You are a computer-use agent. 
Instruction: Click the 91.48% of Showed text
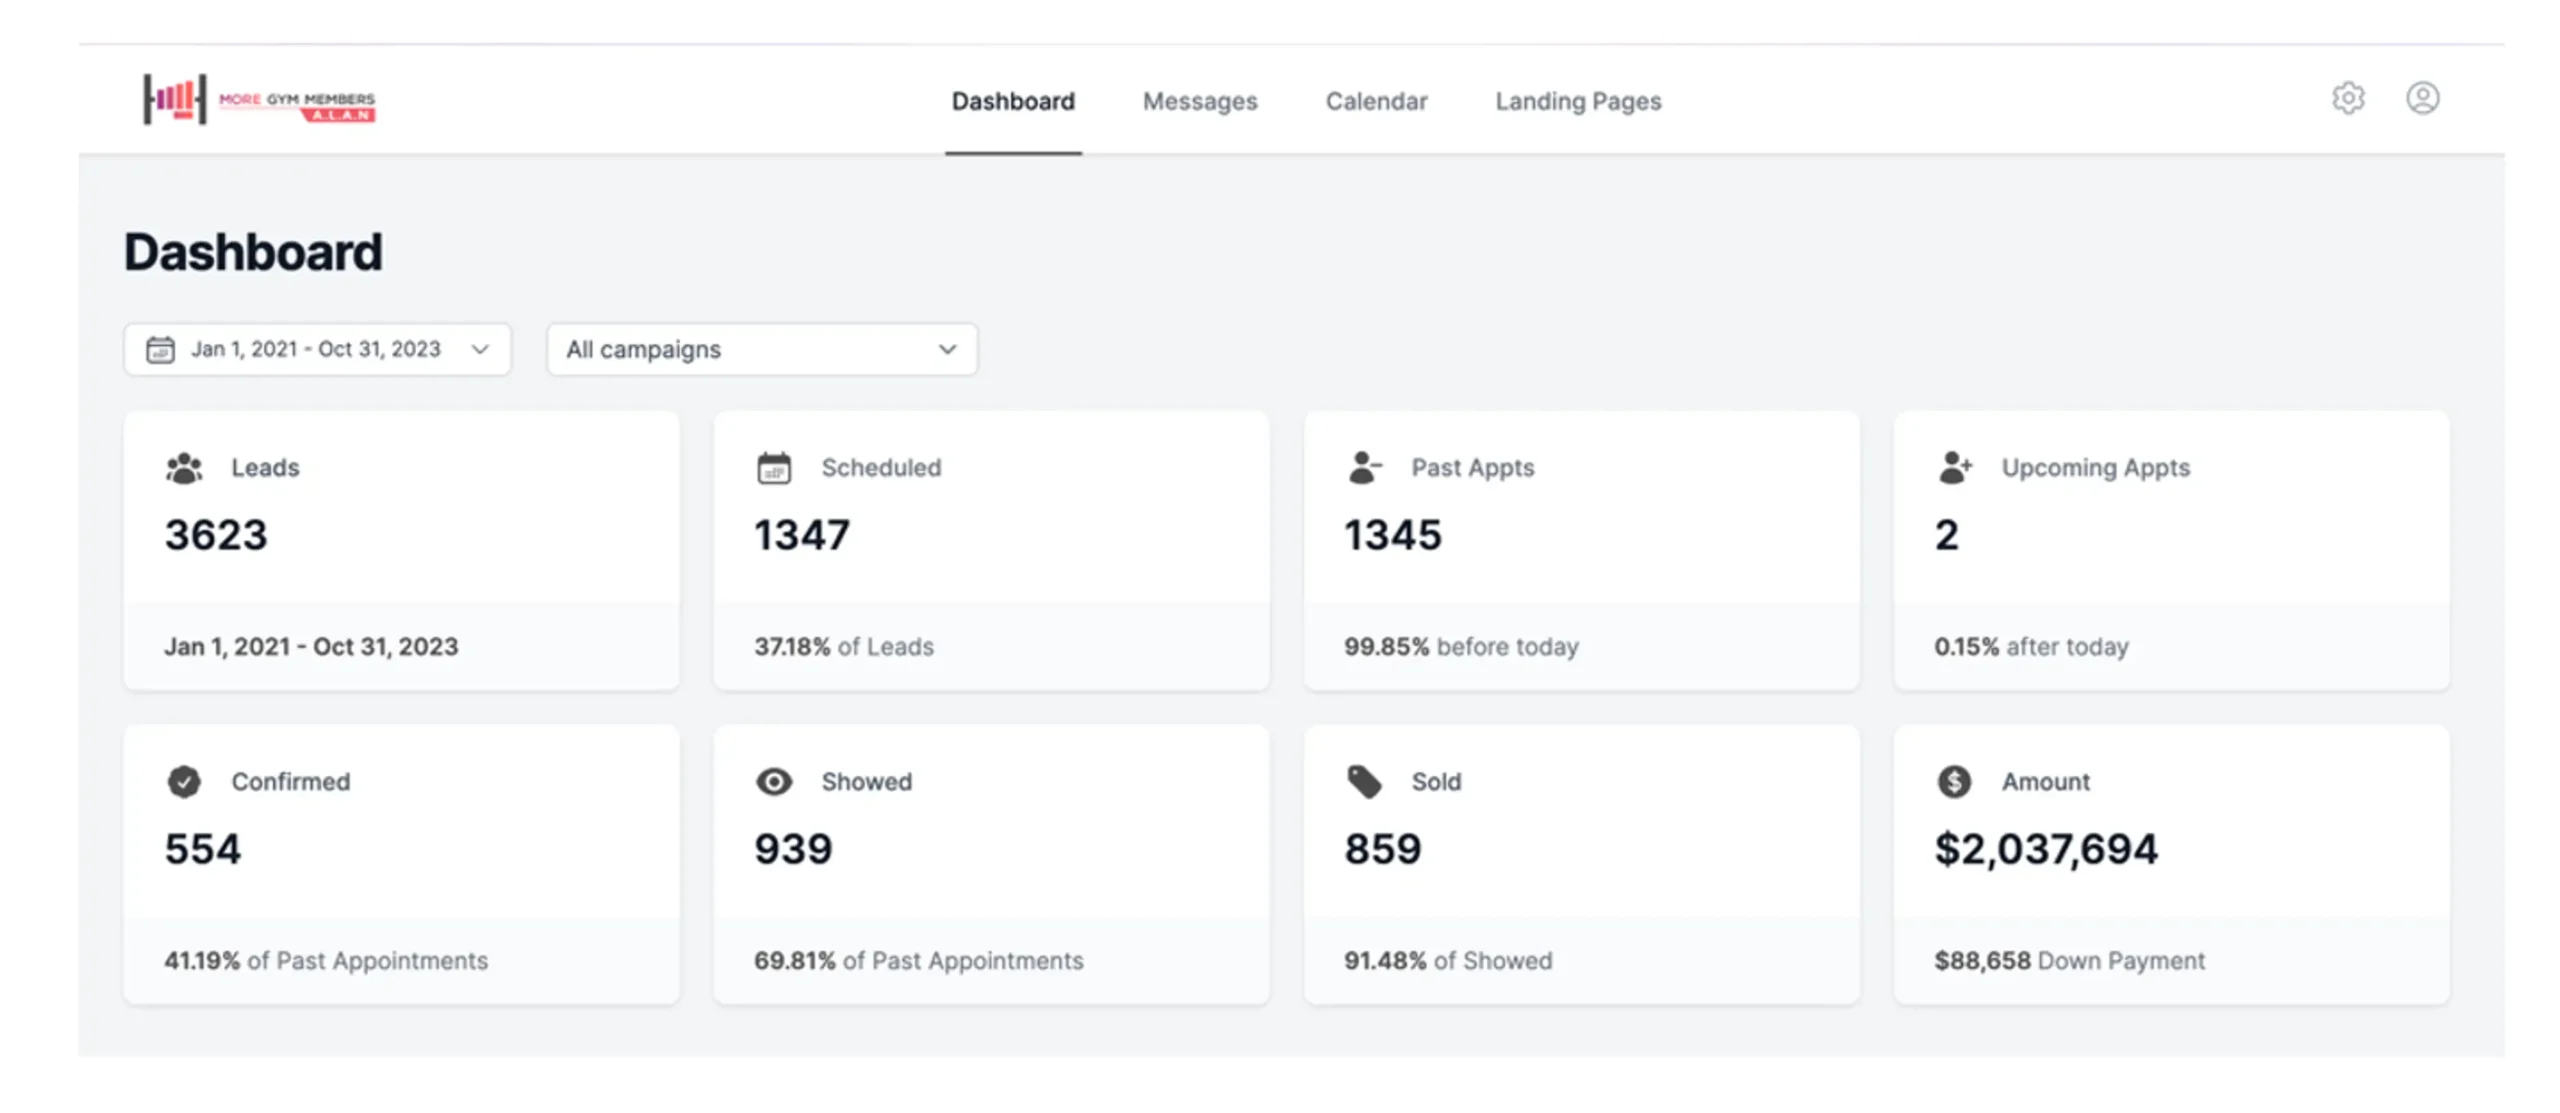[x=1447, y=961]
